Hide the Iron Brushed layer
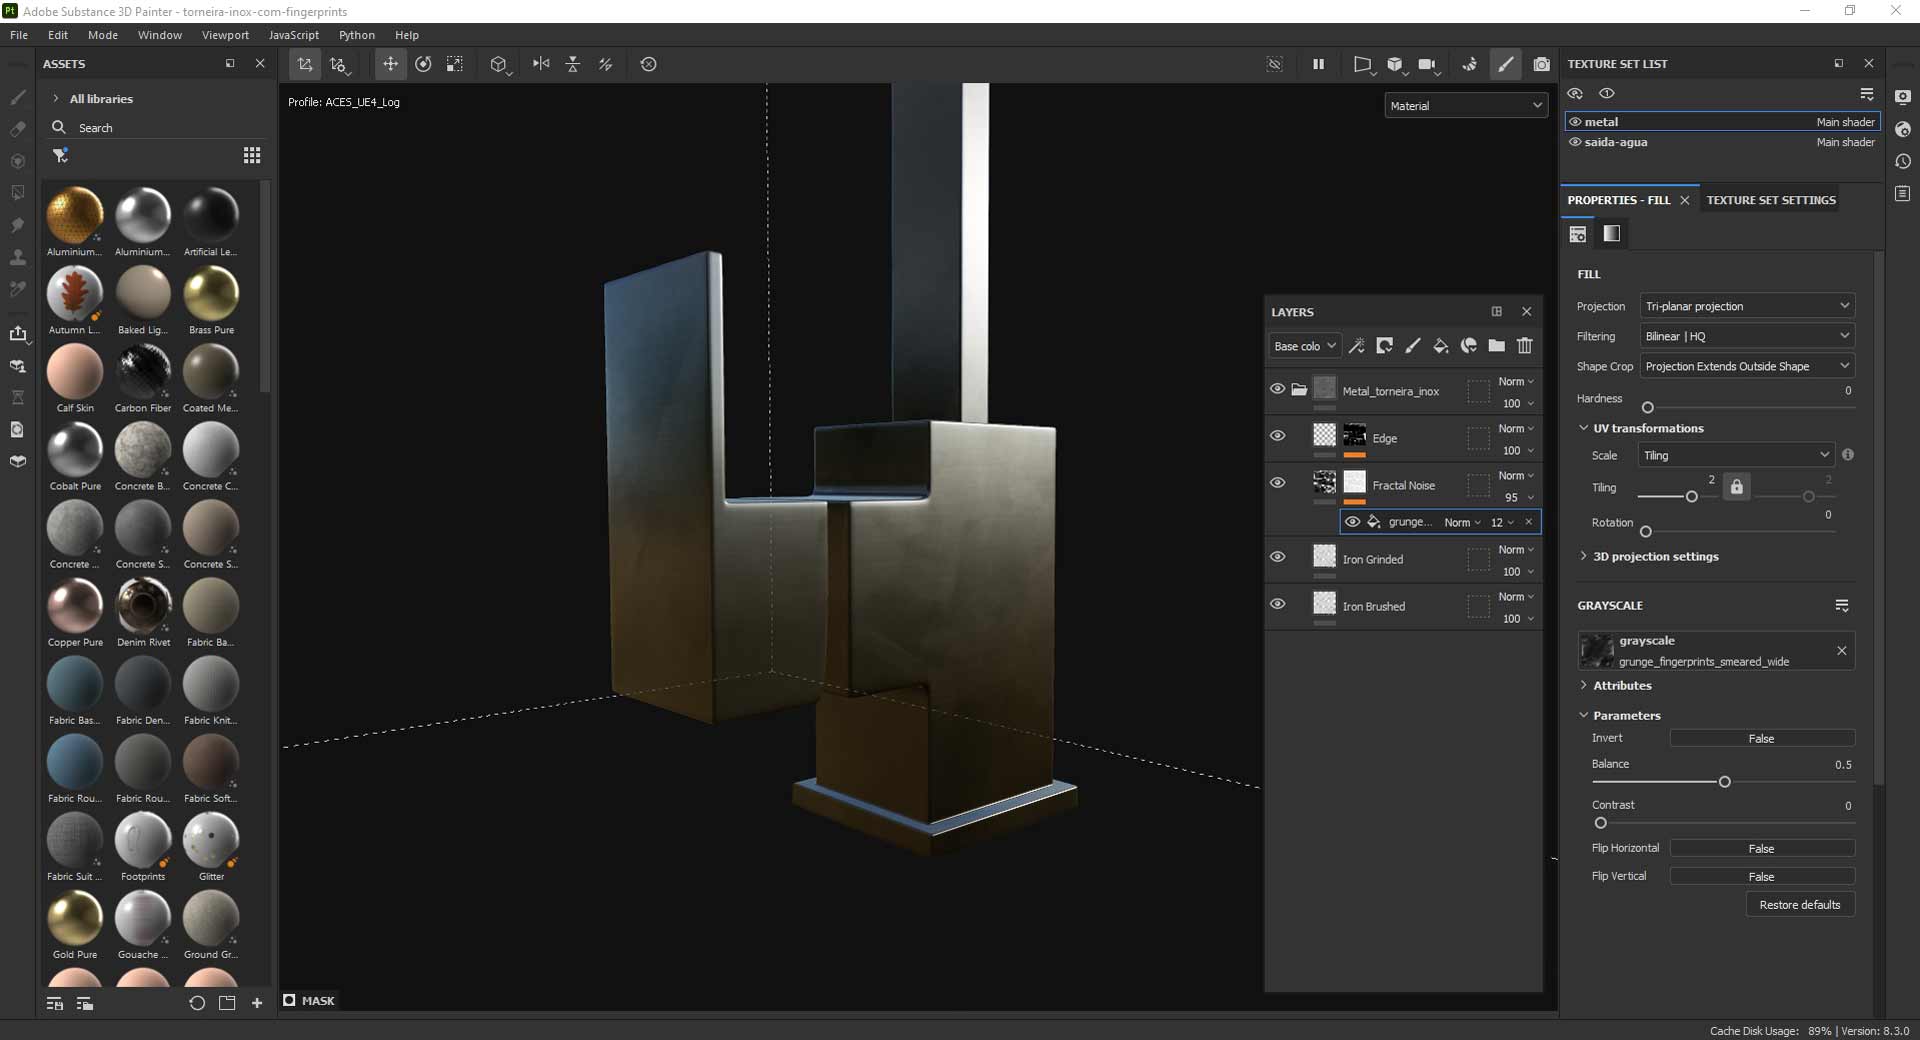Screen dimensions: 1920x1040 (x=1277, y=604)
